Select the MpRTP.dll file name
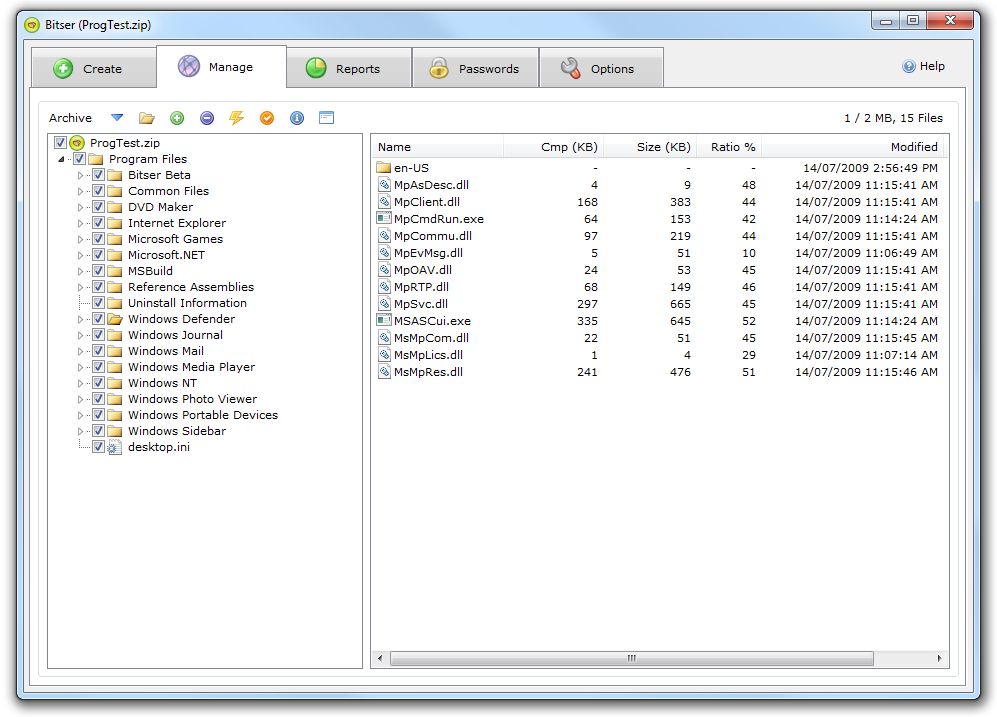The width and height of the screenshot is (997, 717). (x=421, y=287)
